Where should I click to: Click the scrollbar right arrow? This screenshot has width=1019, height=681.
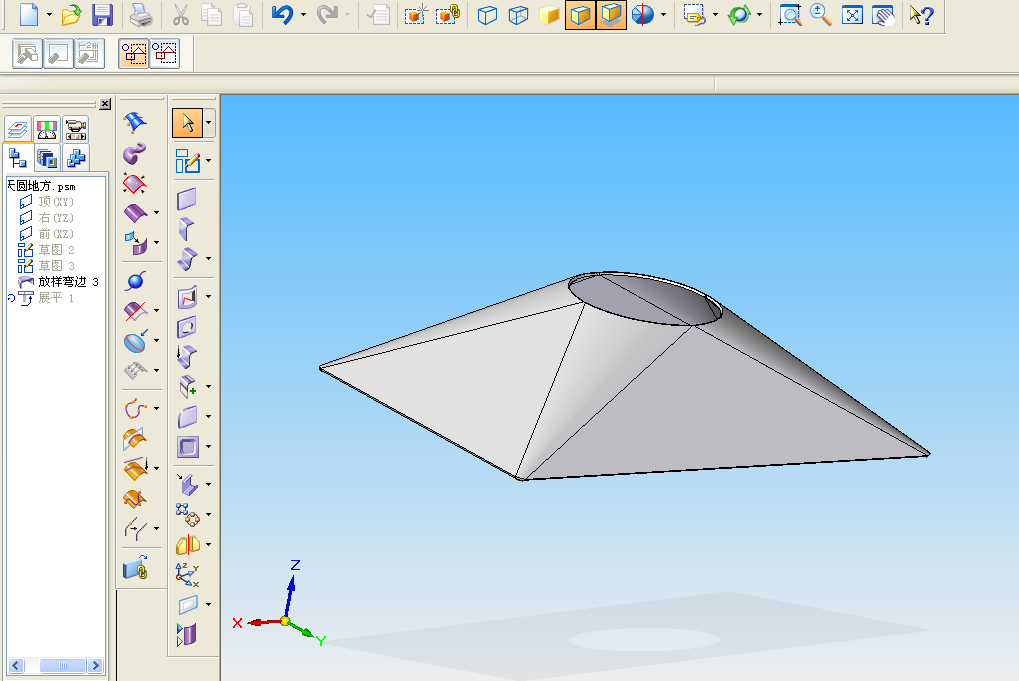coord(96,665)
